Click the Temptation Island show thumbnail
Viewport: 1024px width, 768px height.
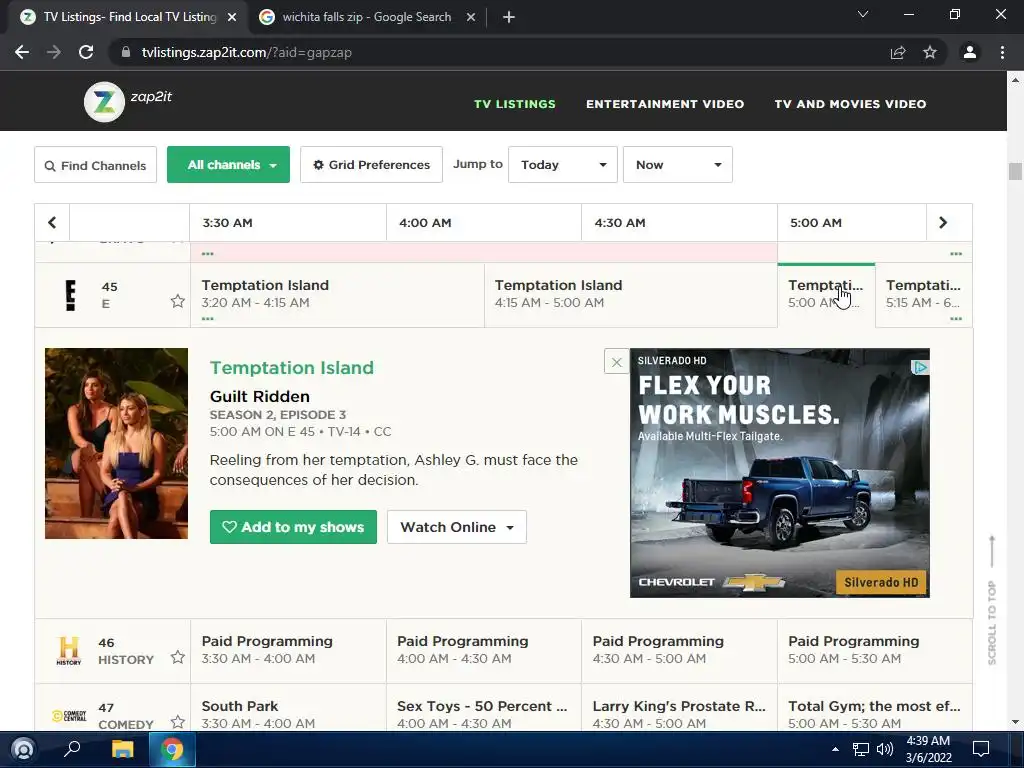coord(116,443)
